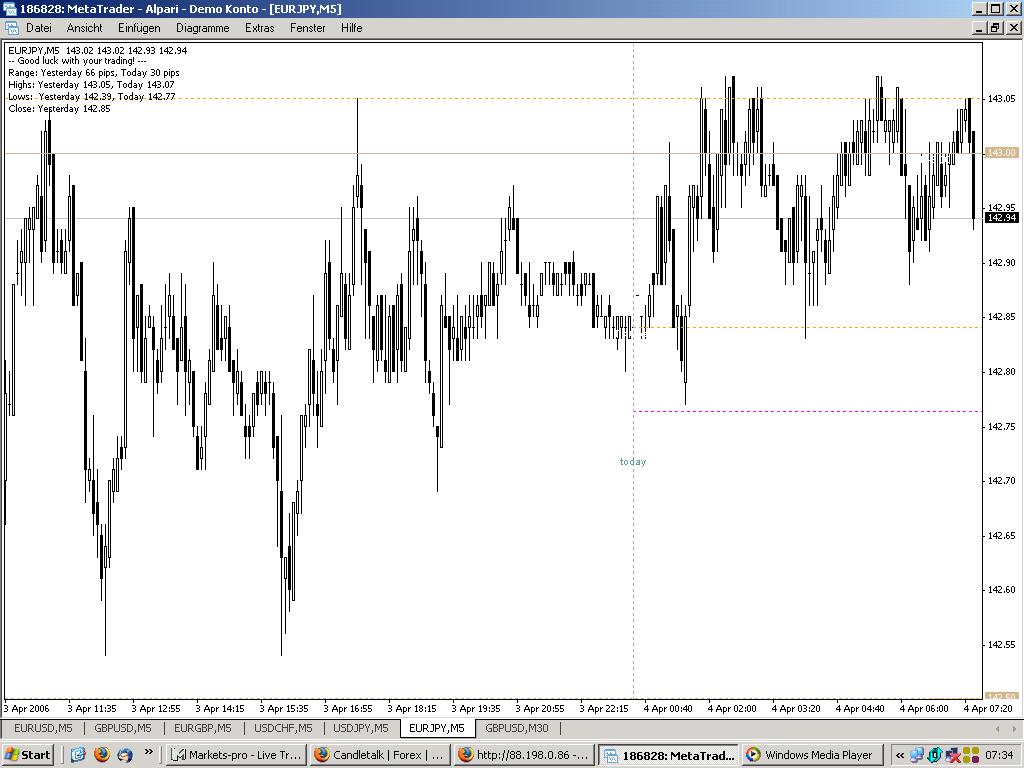Open the Windows Start menu
Image resolution: width=1024 pixels, height=768 pixels.
point(27,755)
